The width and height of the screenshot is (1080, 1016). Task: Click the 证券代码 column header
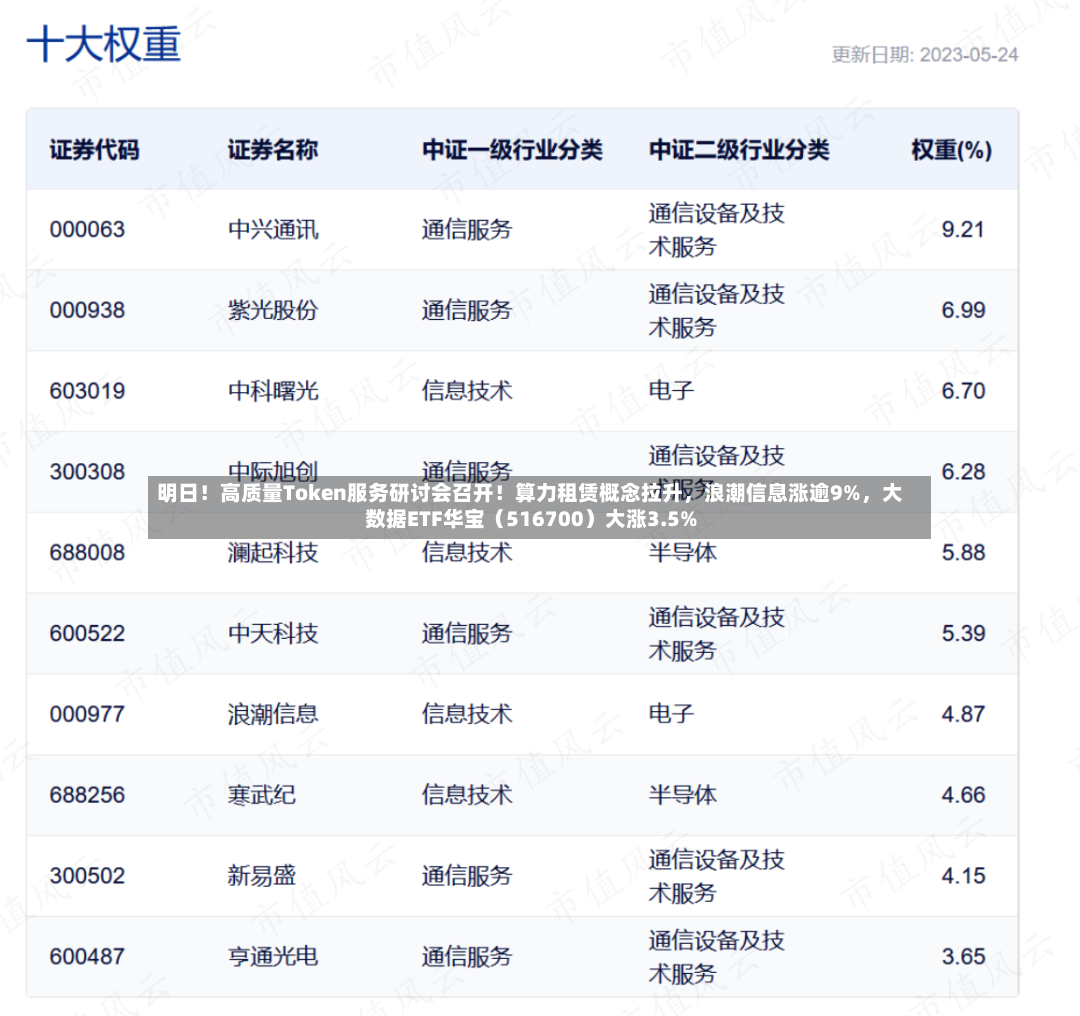(94, 149)
